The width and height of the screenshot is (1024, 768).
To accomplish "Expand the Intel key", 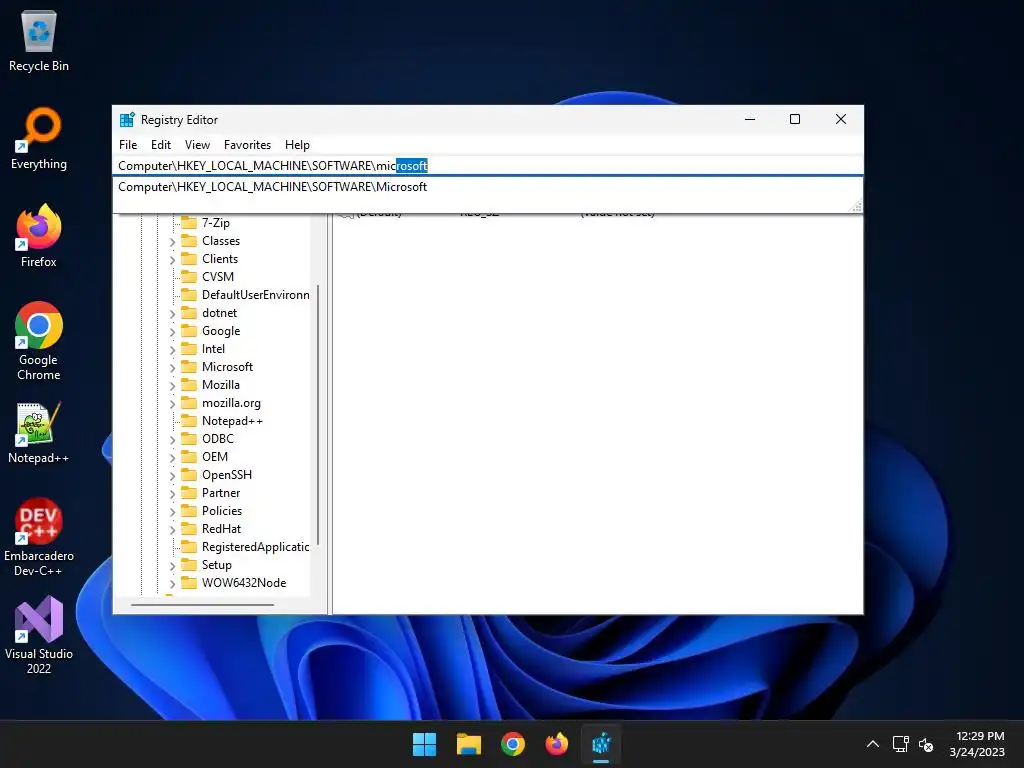I will point(172,350).
